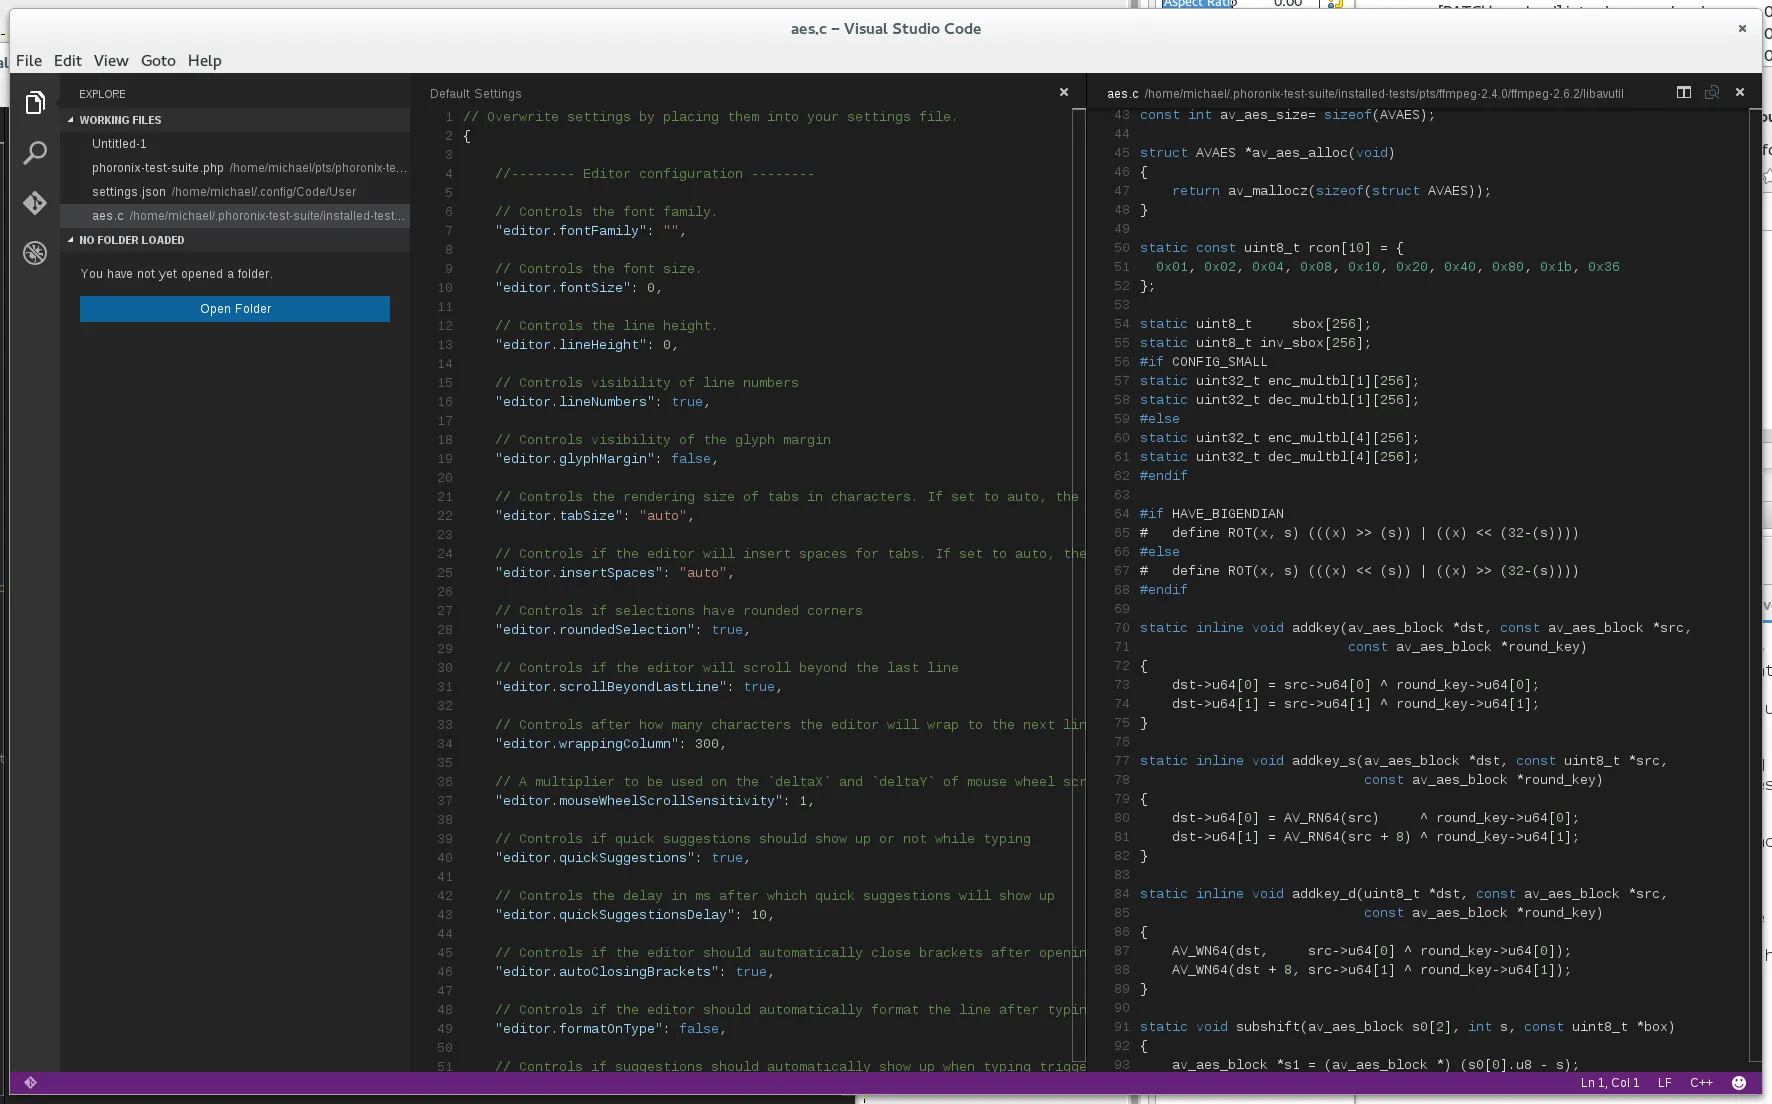Open the File menu
The image size is (1772, 1104).
click(x=29, y=60)
